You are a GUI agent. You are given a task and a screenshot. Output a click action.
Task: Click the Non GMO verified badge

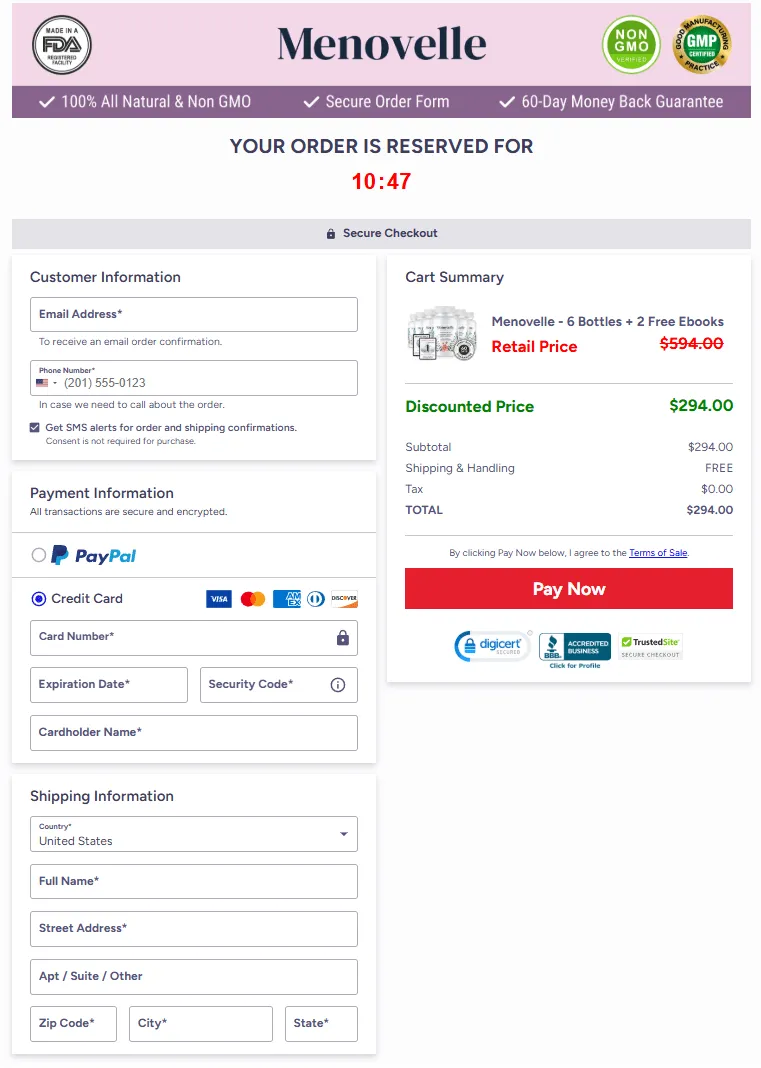[631, 45]
